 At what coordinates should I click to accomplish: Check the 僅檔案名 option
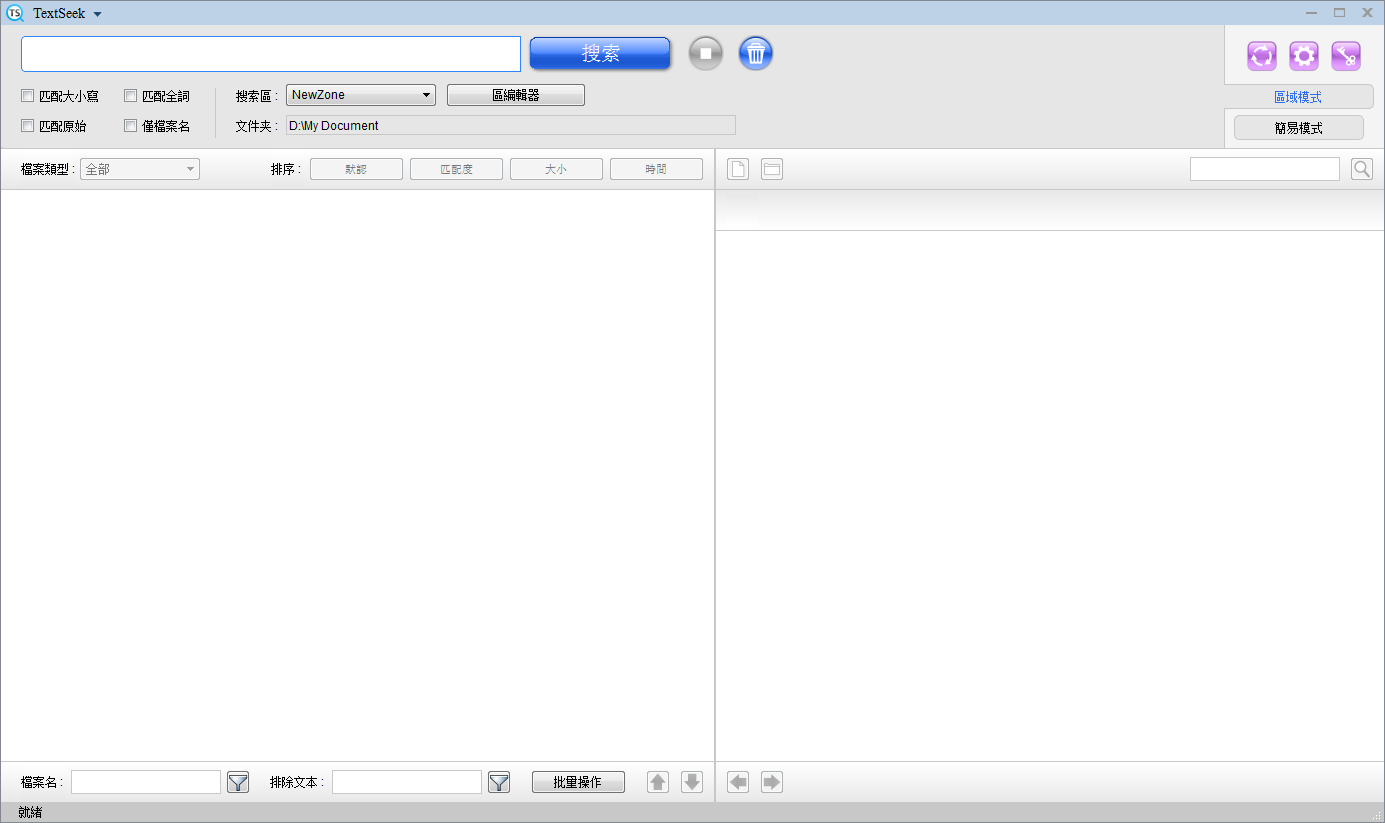[131, 126]
